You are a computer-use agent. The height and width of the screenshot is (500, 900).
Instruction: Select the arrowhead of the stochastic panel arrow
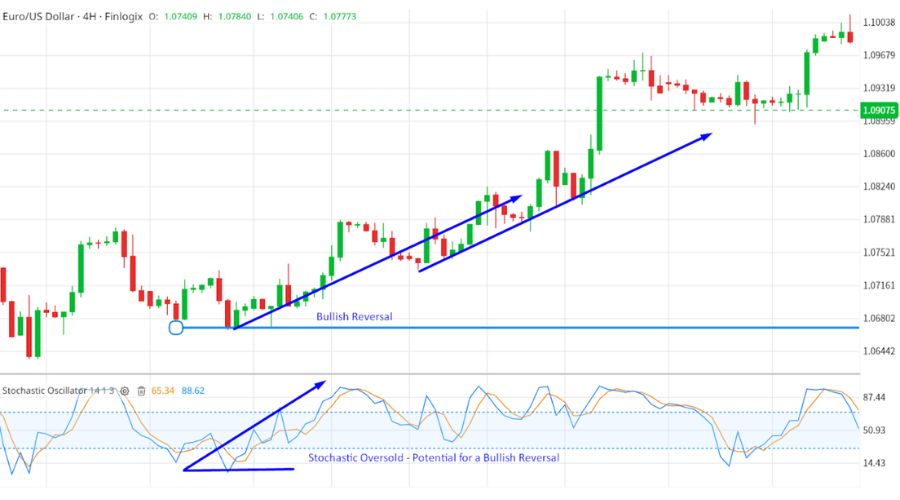[321, 382]
